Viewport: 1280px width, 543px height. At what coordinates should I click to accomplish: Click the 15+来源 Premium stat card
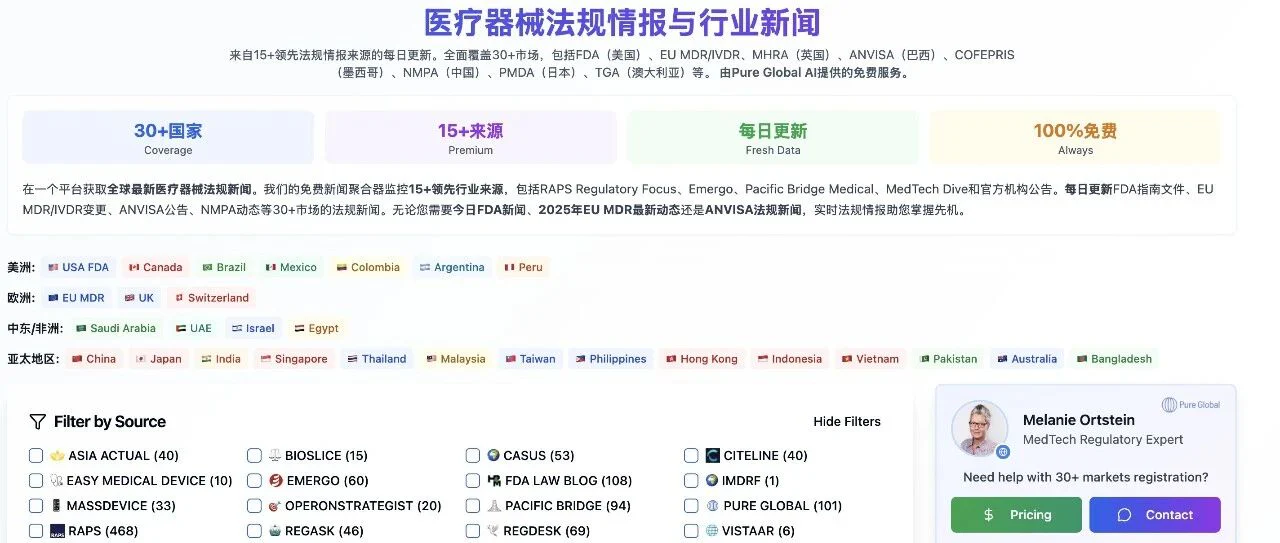click(x=470, y=138)
